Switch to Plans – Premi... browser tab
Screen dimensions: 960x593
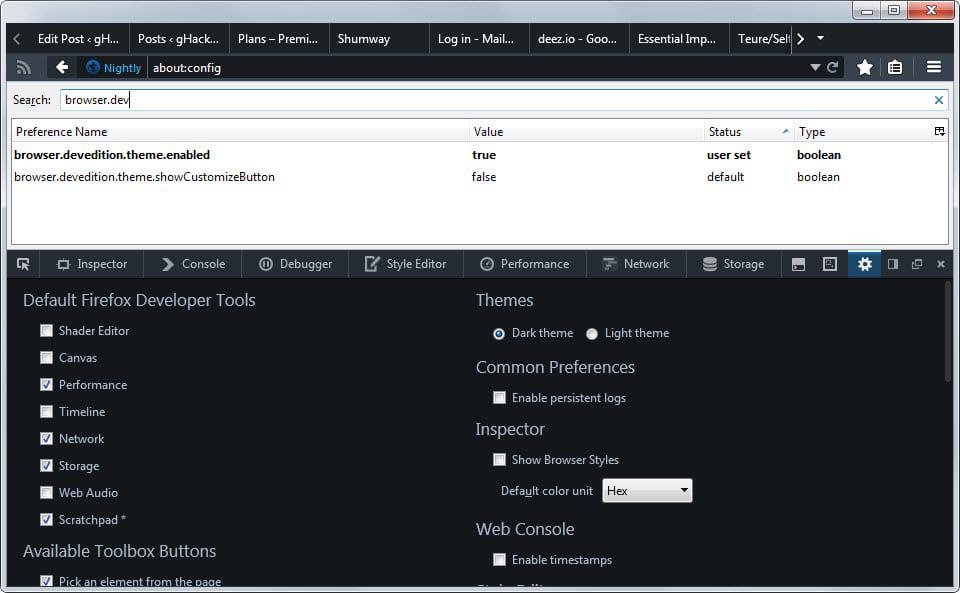tap(279, 39)
